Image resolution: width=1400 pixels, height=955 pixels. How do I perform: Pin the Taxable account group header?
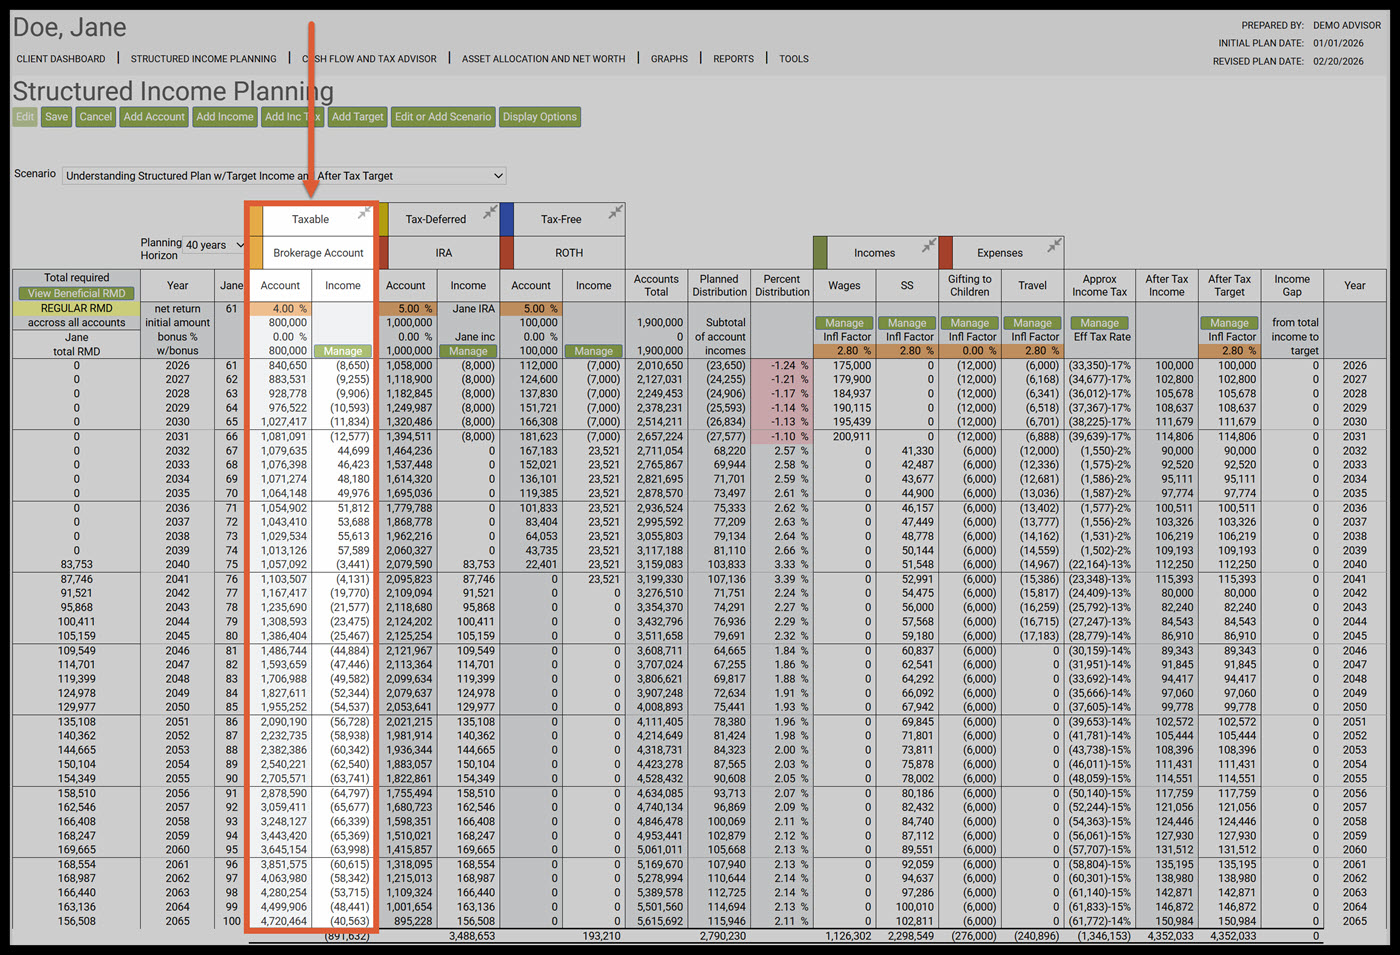(x=364, y=213)
